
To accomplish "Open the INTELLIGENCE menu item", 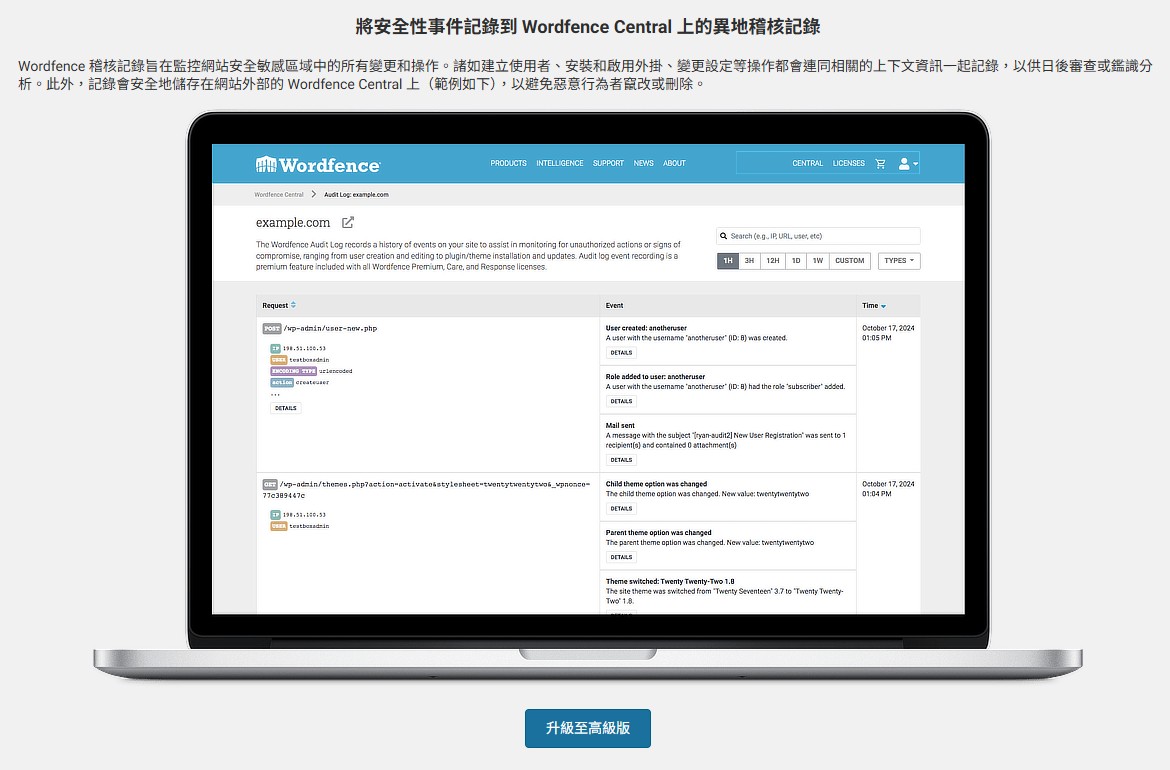I will point(559,163).
